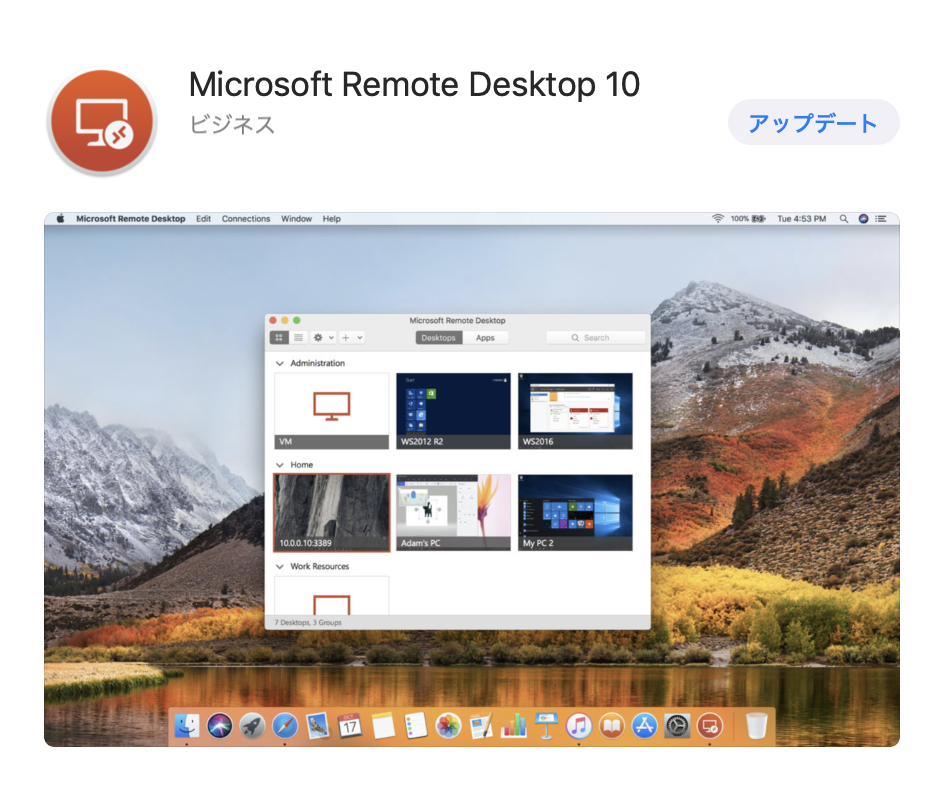Image resolution: width=948 pixels, height=806 pixels.
Task: Click the Search field
Action: click(x=596, y=337)
